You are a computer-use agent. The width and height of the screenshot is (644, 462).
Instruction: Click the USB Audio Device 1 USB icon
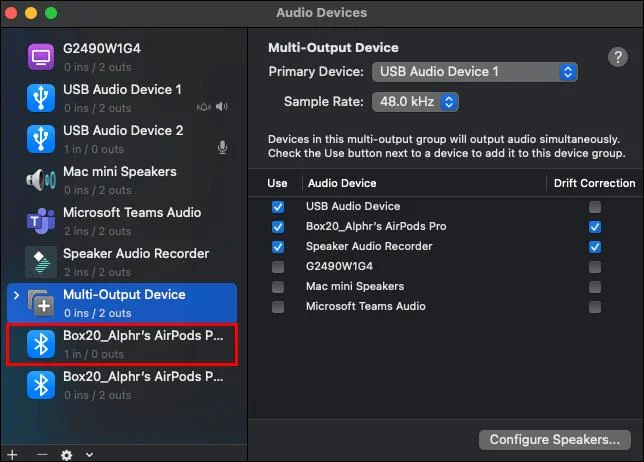[41, 98]
